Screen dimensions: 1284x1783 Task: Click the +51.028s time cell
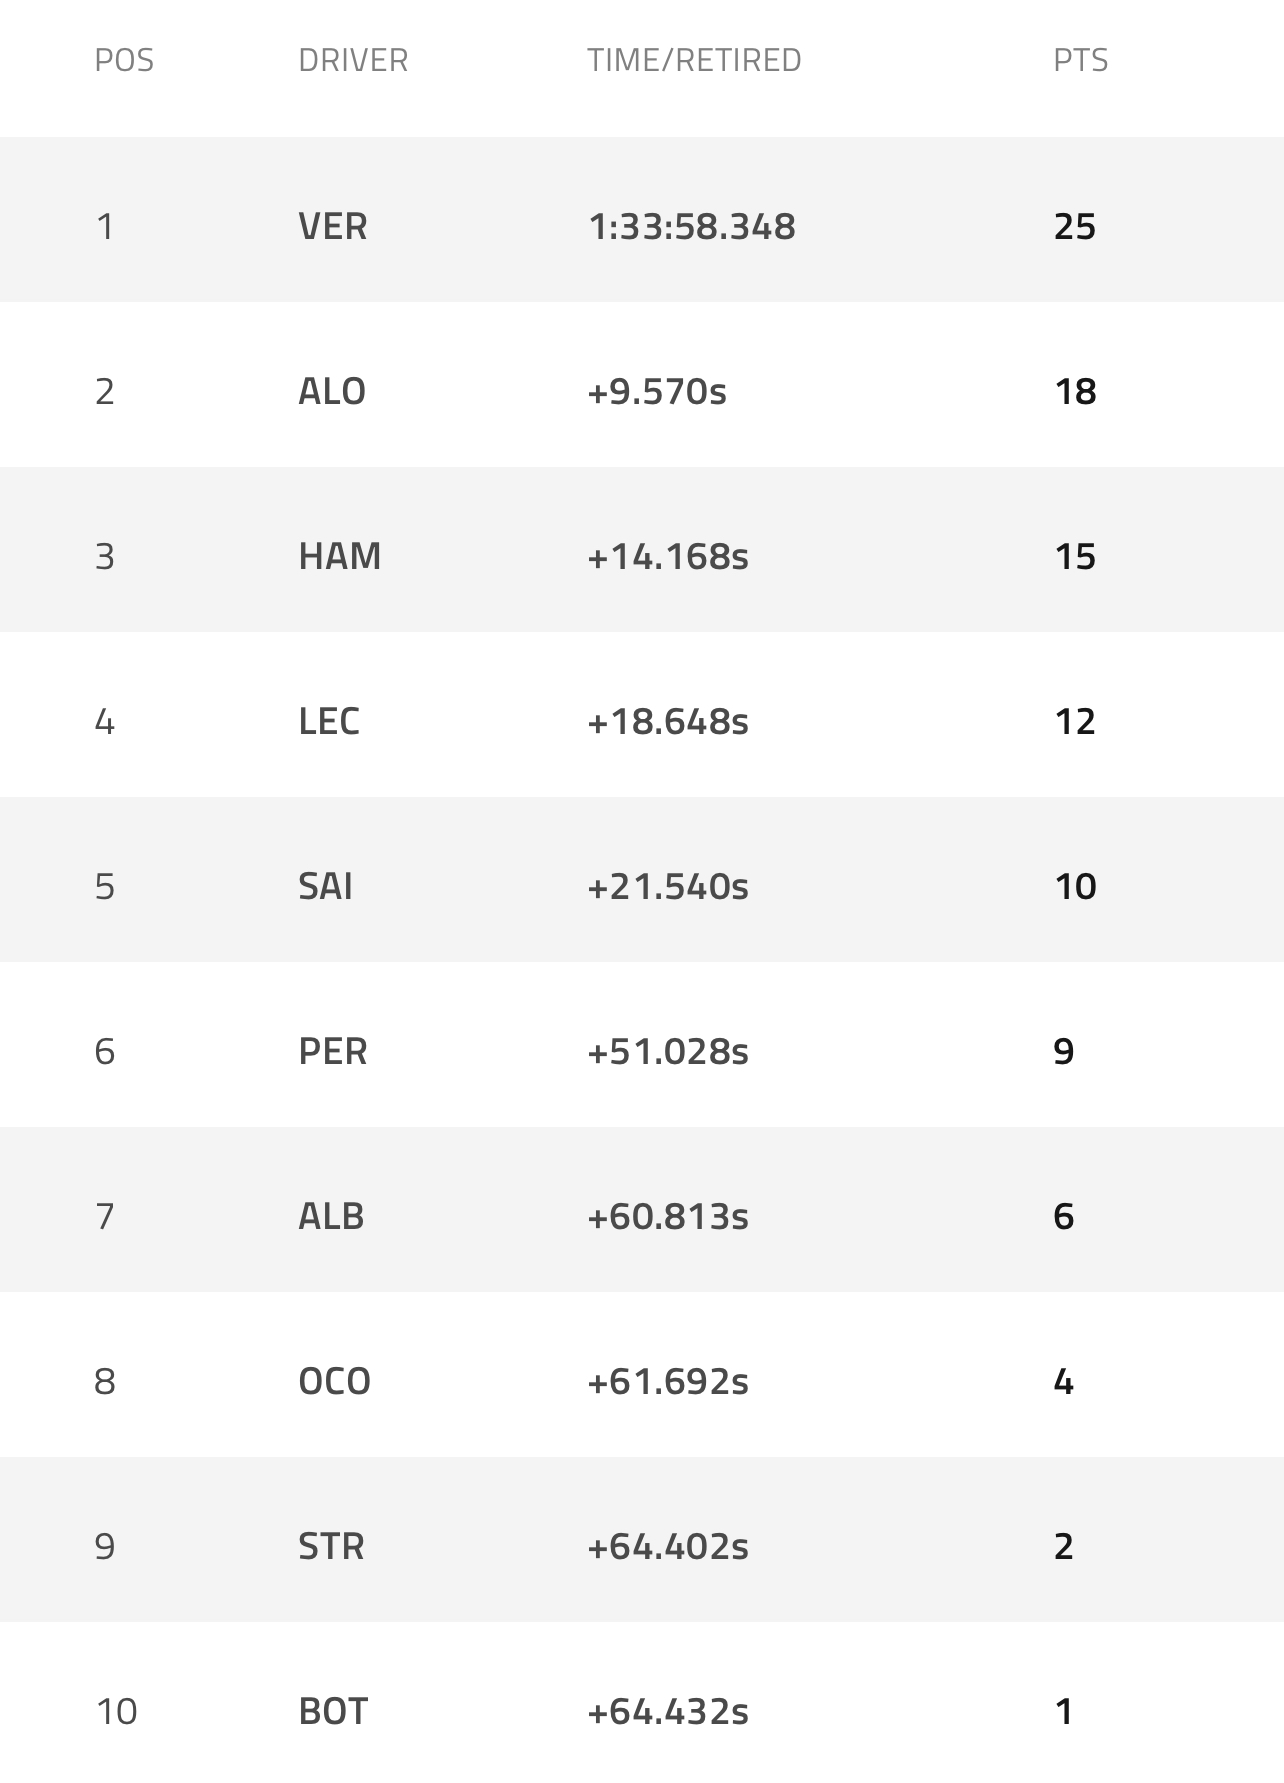pyautogui.click(x=668, y=1052)
